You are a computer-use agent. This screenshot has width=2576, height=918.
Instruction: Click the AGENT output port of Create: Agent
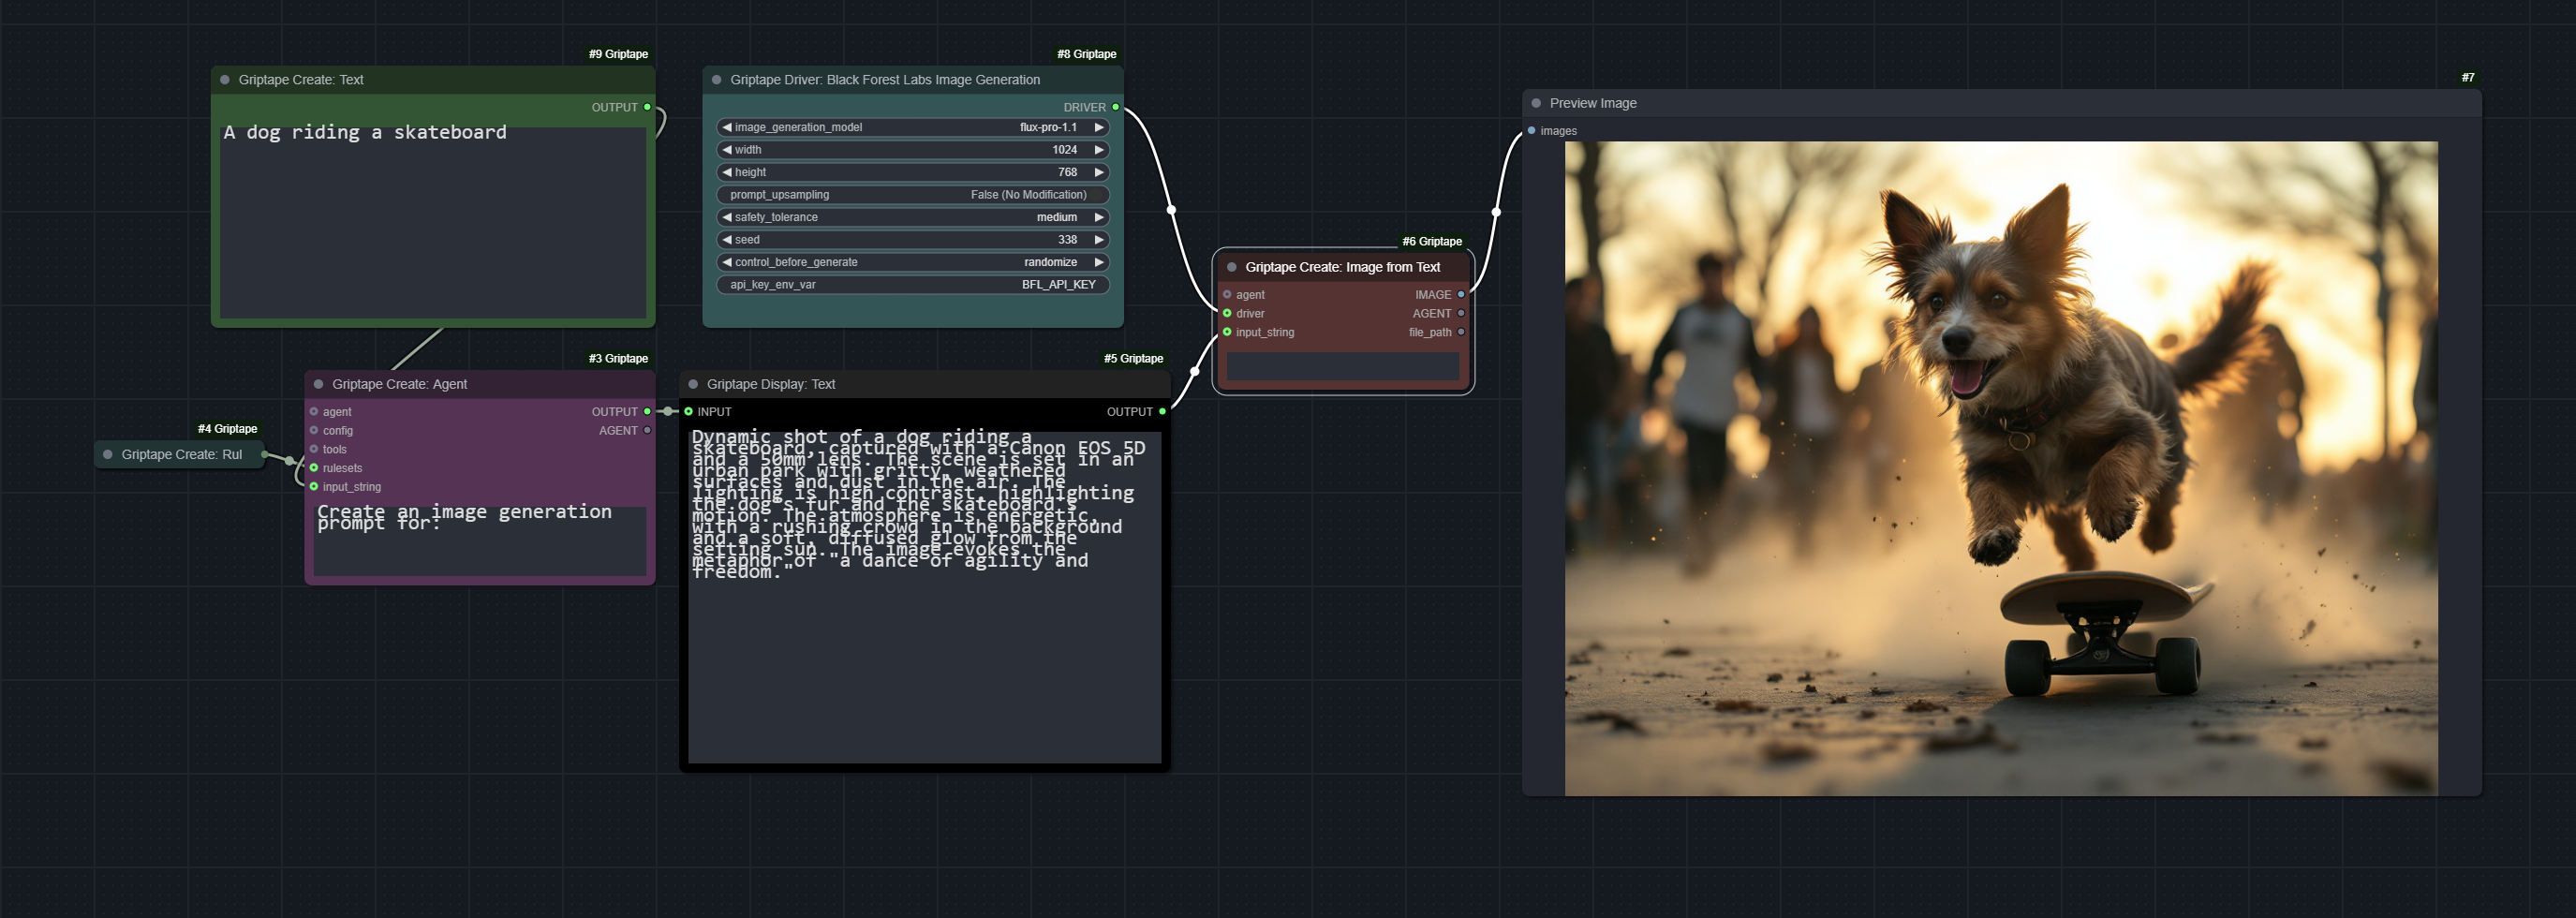pyautogui.click(x=647, y=431)
